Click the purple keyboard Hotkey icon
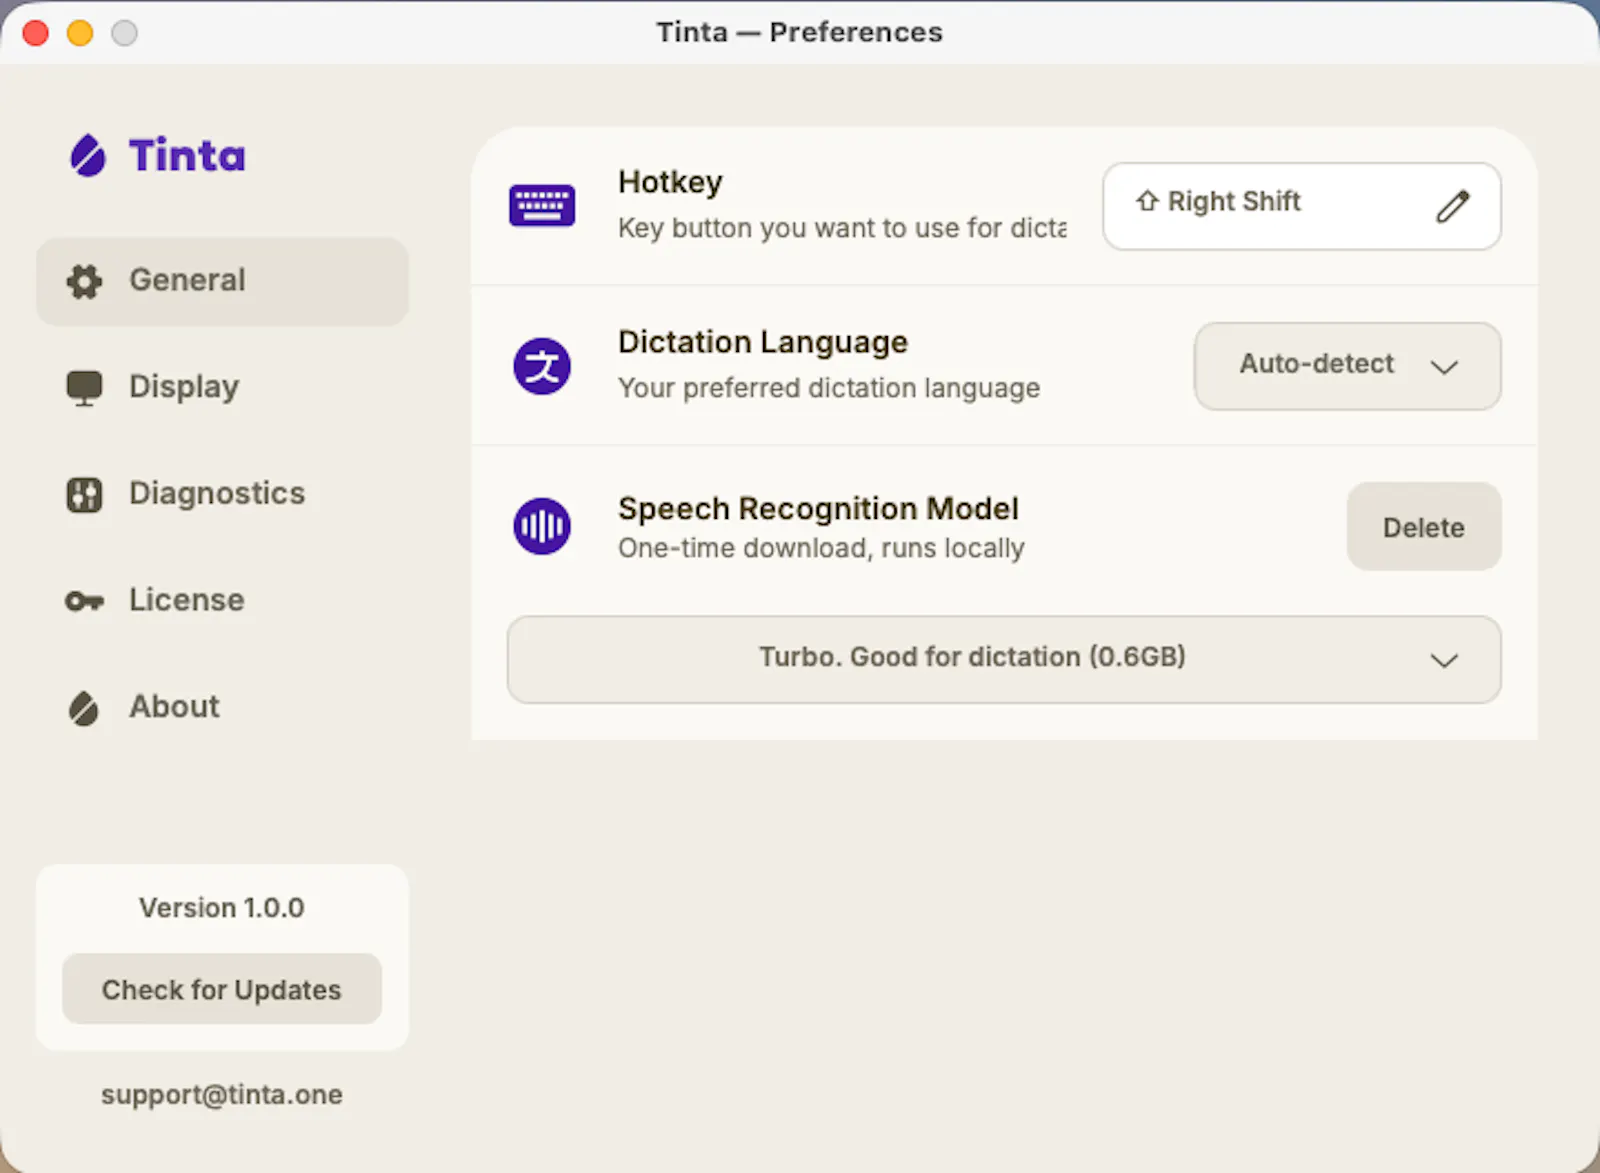This screenshot has height=1173, width=1600. pos(542,206)
